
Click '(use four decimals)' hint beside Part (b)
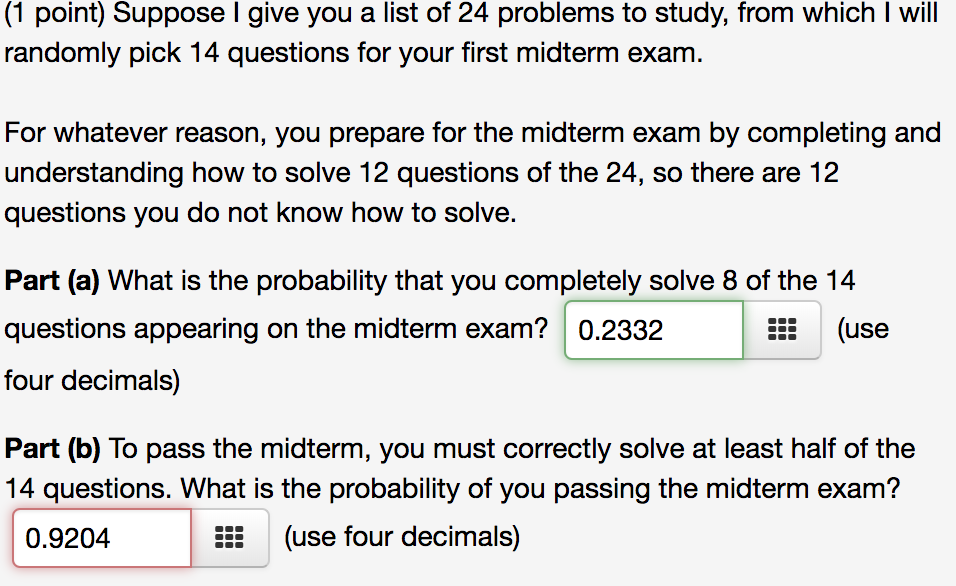tap(402, 537)
